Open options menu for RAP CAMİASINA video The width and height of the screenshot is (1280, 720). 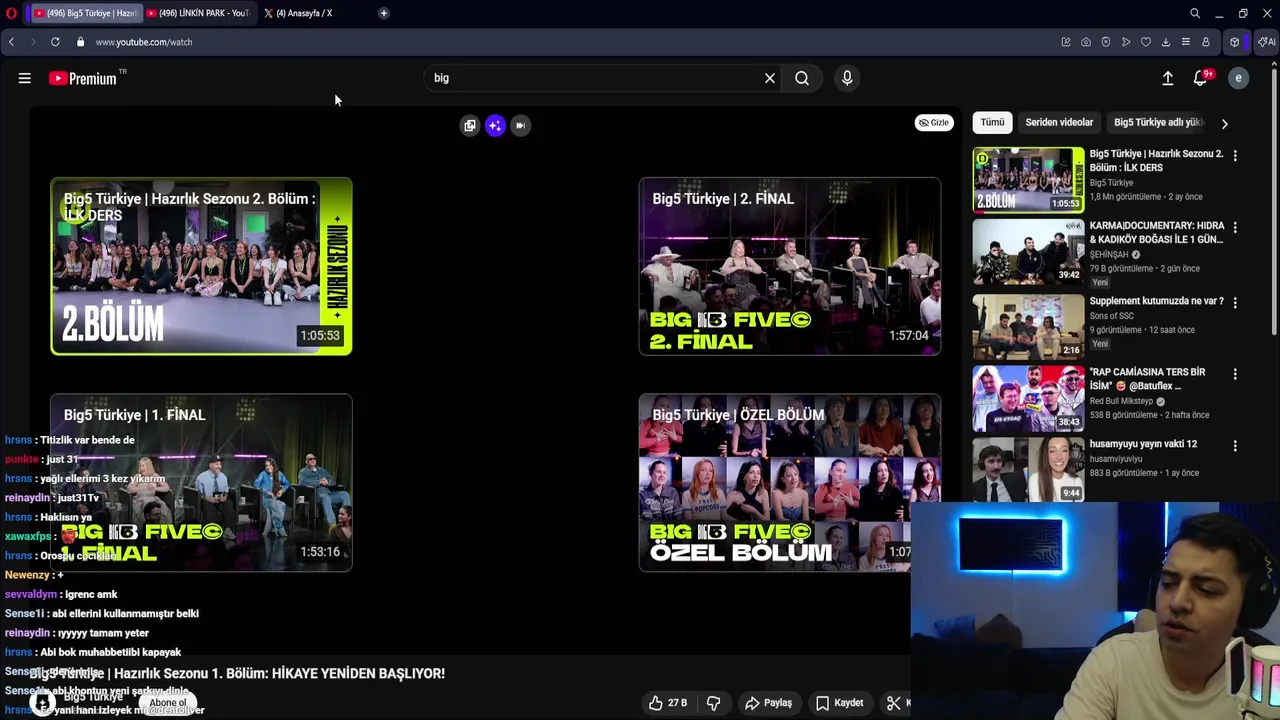1235,374
